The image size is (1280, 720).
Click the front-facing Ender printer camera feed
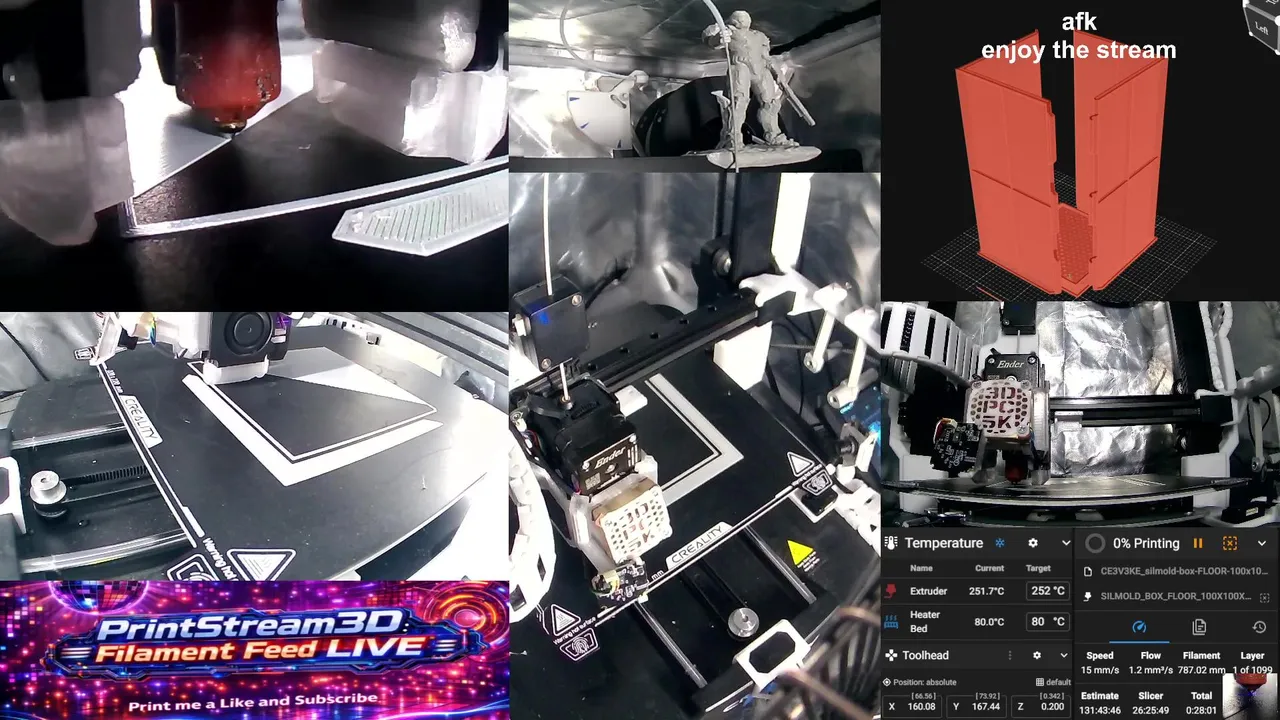click(x=1080, y=414)
